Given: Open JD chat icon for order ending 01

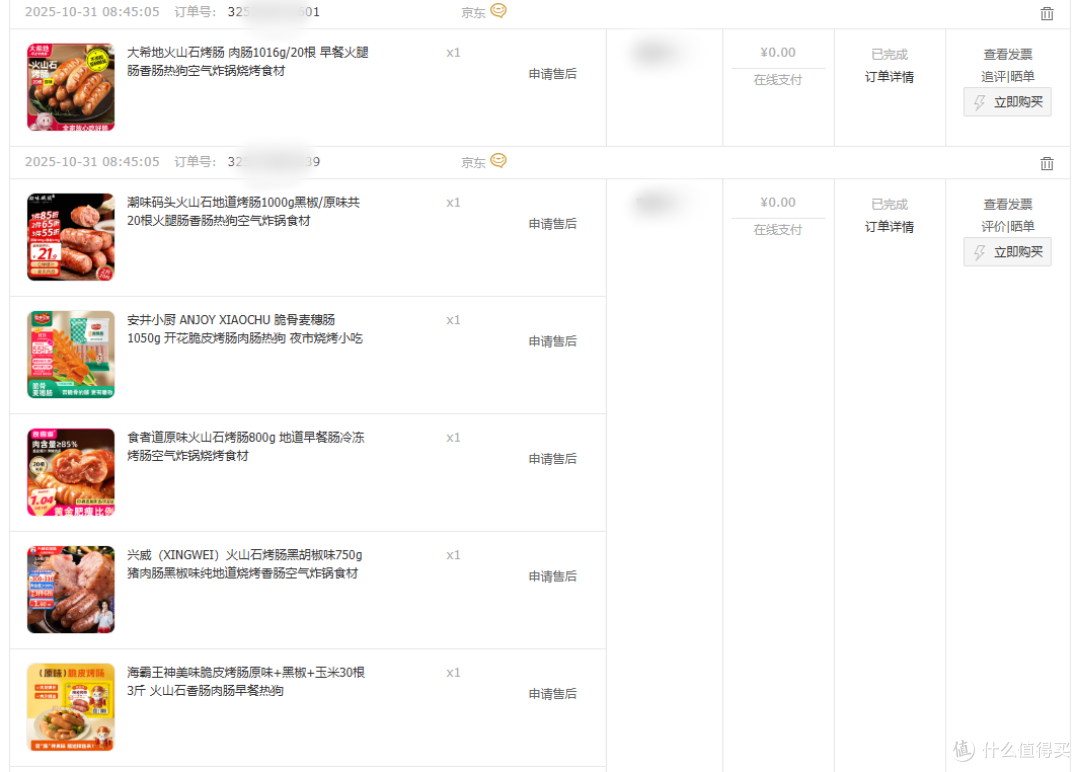Looking at the screenshot, I should tap(498, 11).
